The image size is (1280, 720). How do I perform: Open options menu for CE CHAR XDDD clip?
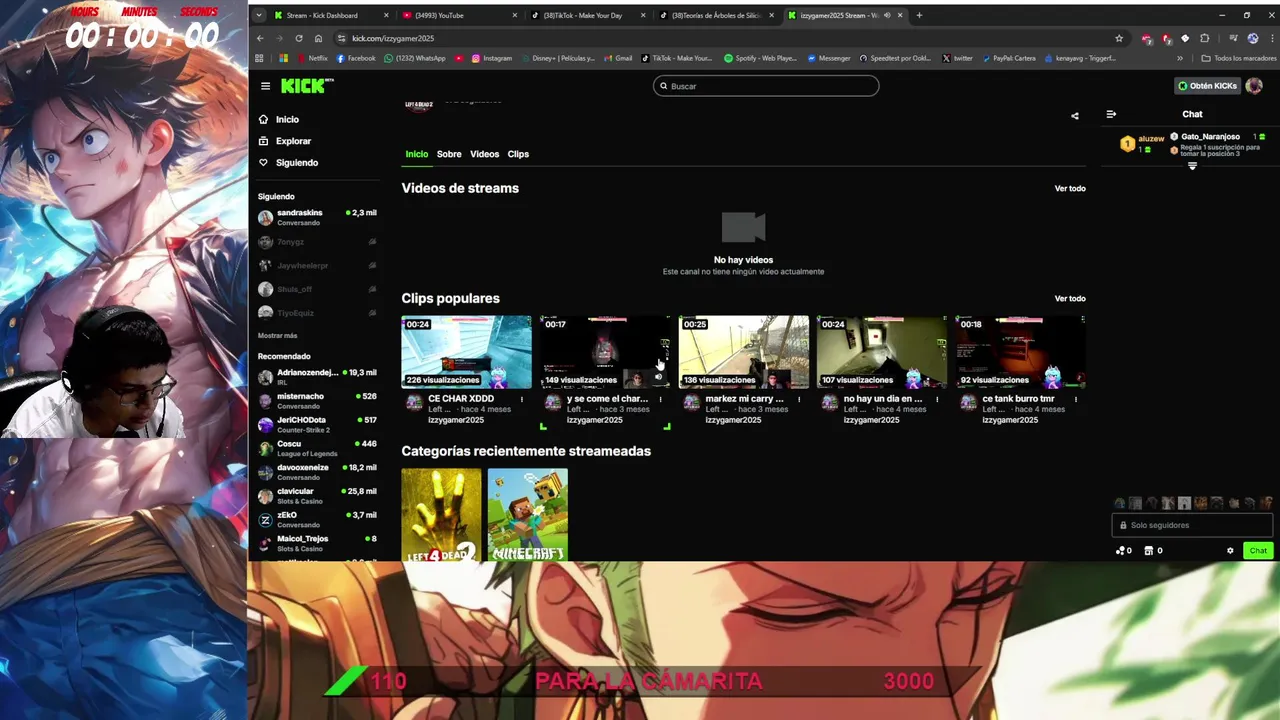[x=522, y=399]
